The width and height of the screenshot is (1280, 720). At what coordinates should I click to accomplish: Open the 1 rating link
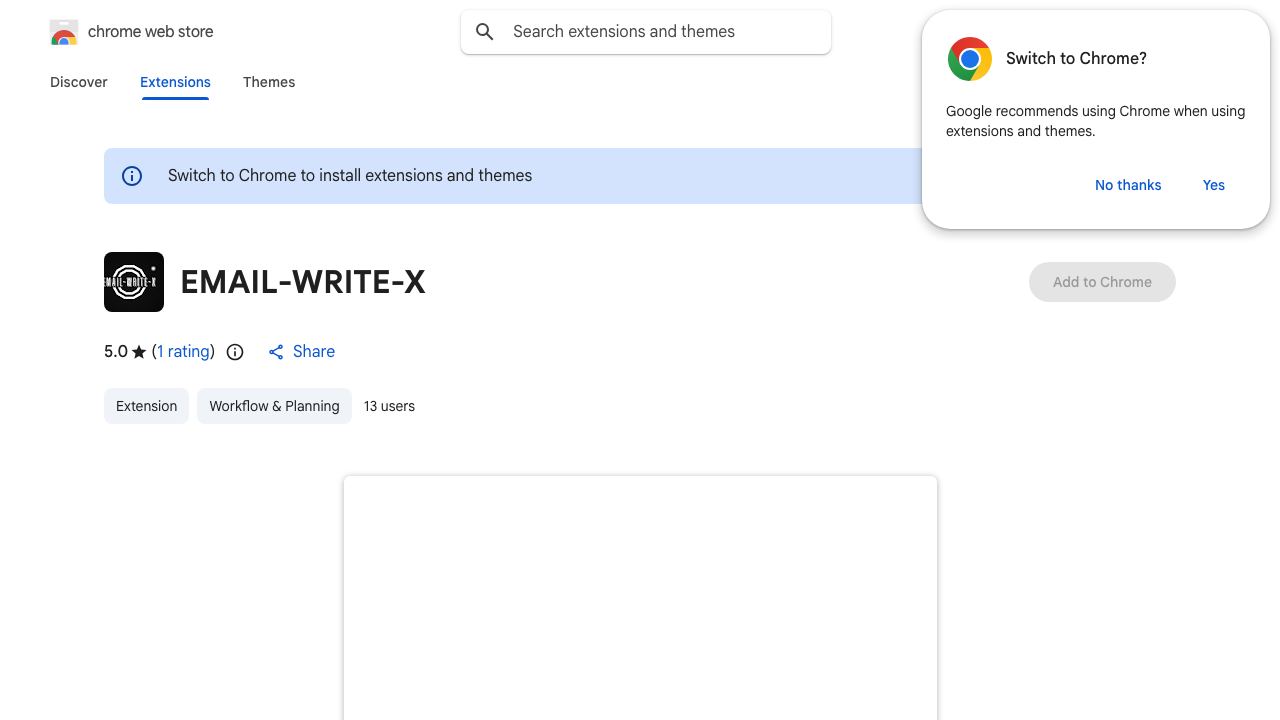click(184, 352)
